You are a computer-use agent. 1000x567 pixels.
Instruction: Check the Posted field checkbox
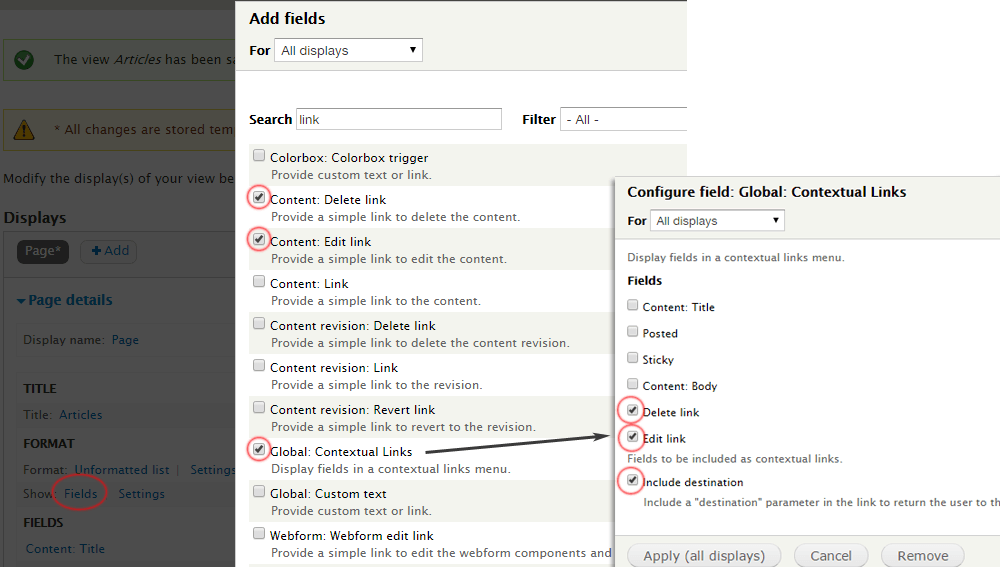coord(633,331)
